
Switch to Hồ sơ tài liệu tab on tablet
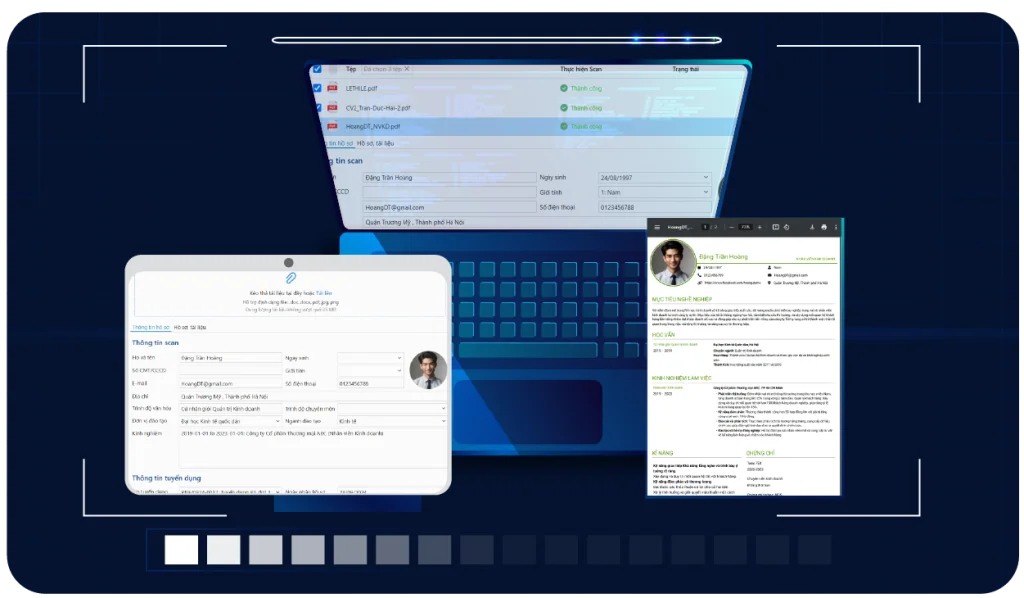point(190,327)
